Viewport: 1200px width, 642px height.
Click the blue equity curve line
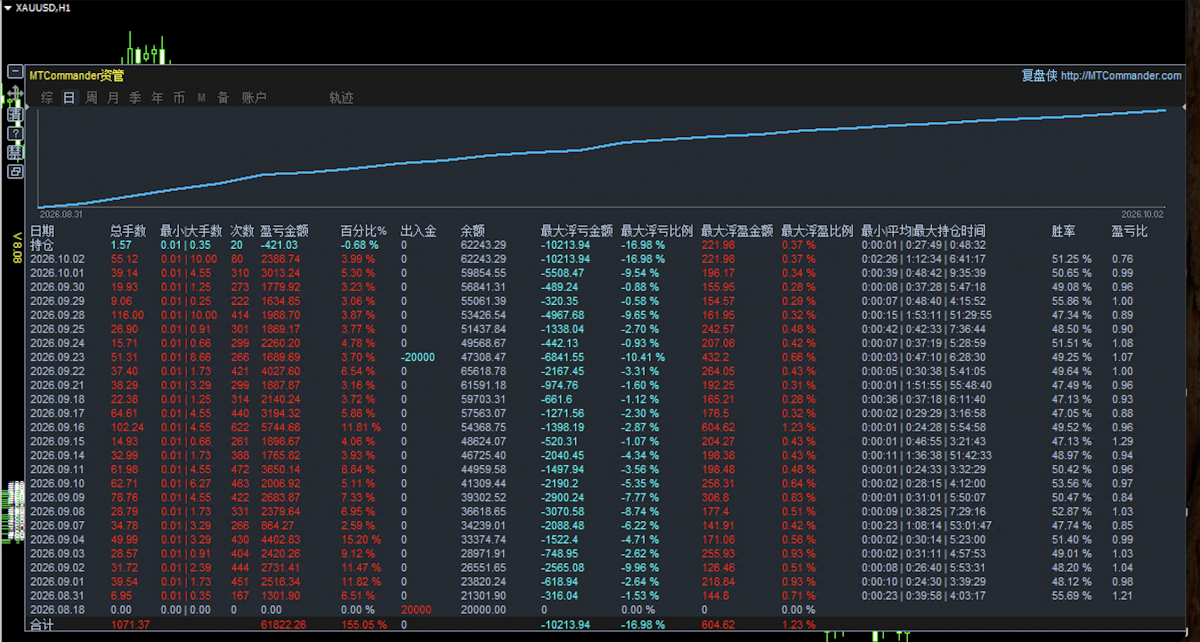tap(600, 148)
